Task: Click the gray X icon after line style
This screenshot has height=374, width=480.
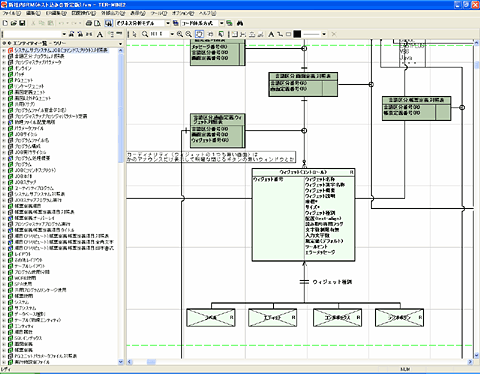Action: (334, 34)
